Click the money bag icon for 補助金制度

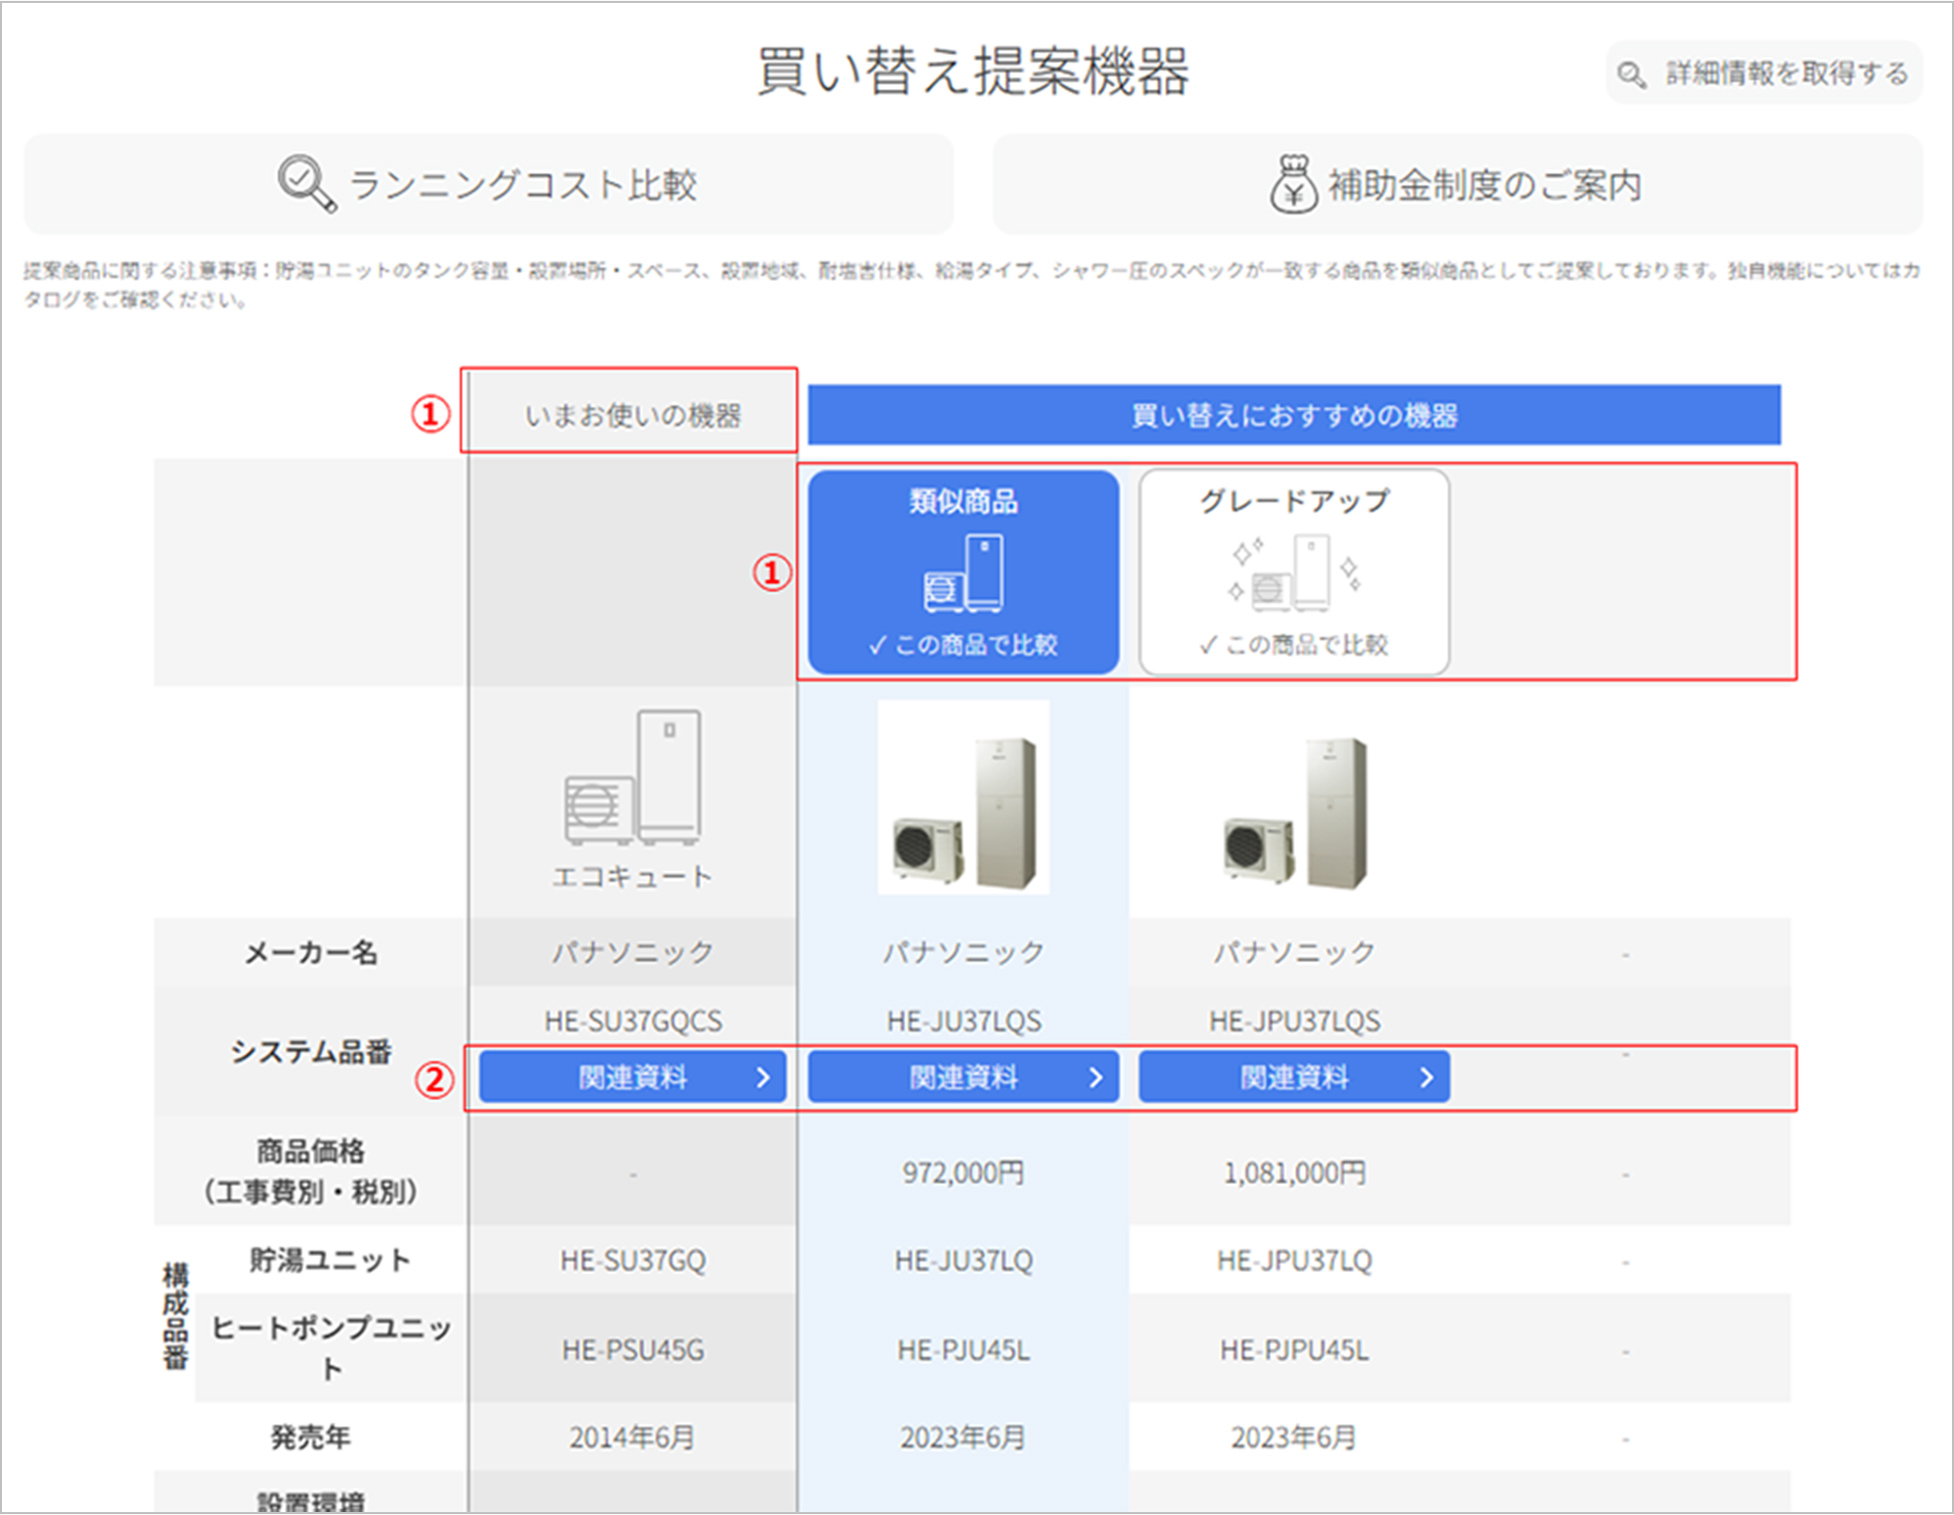1293,184
